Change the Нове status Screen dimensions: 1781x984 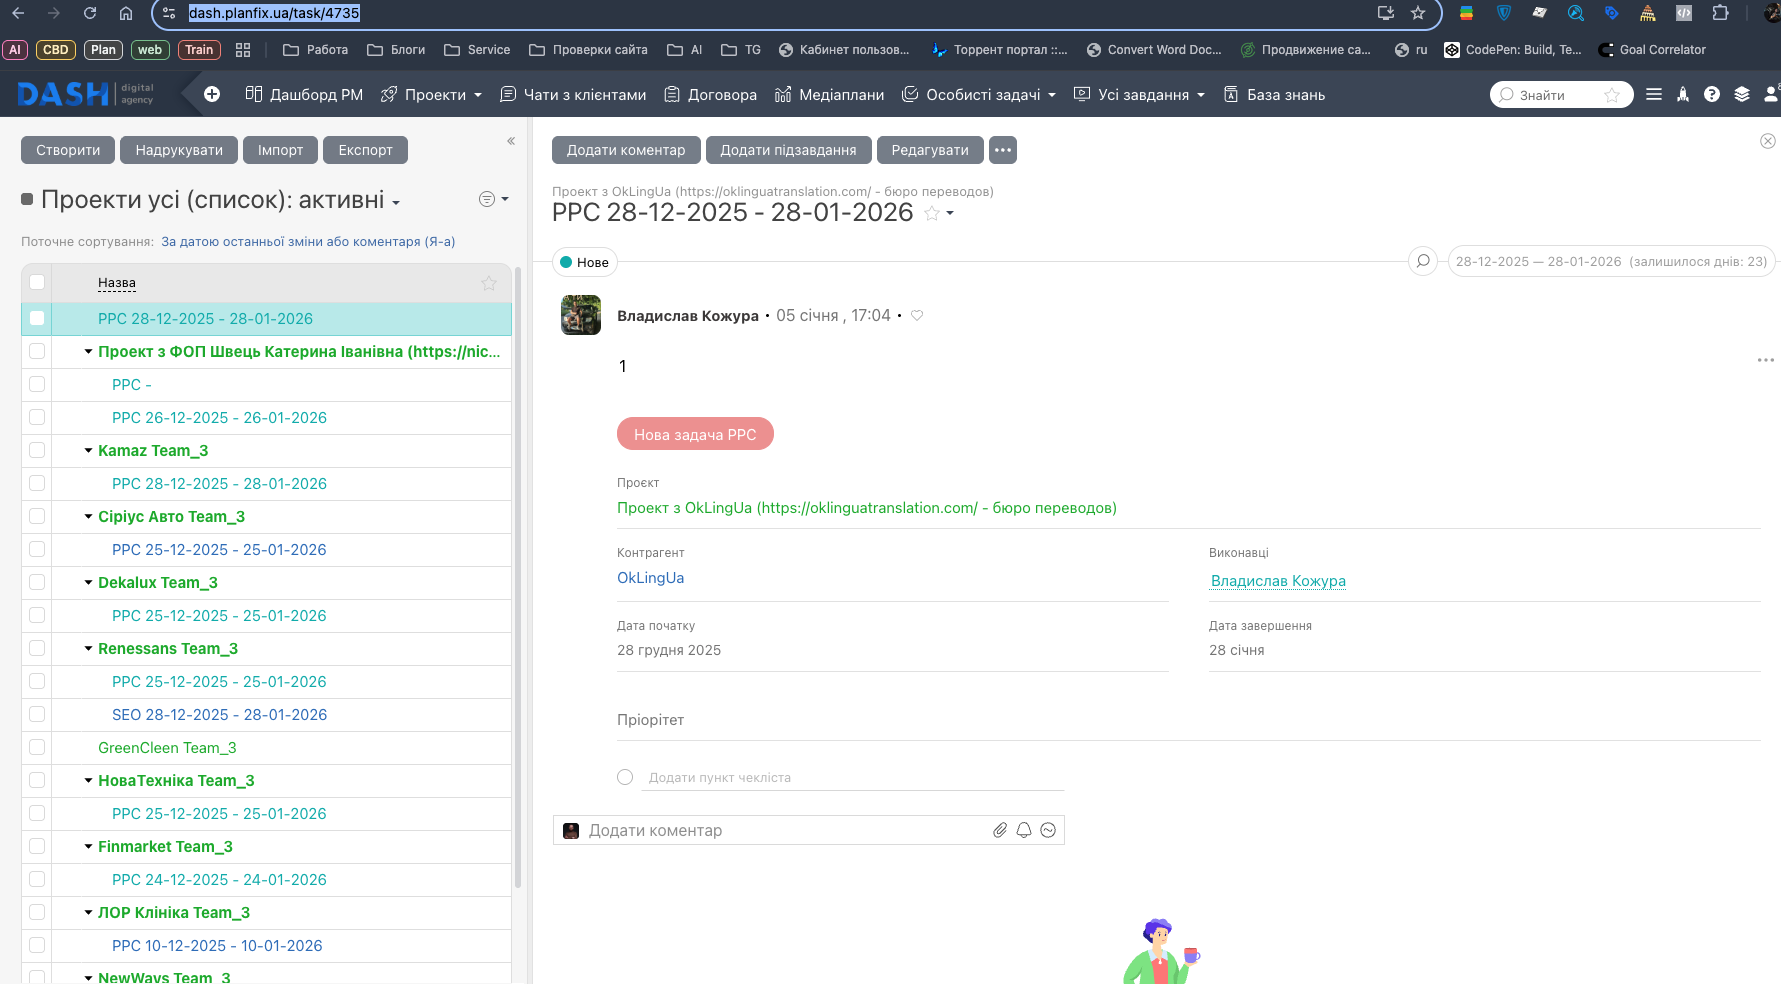pos(585,262)
